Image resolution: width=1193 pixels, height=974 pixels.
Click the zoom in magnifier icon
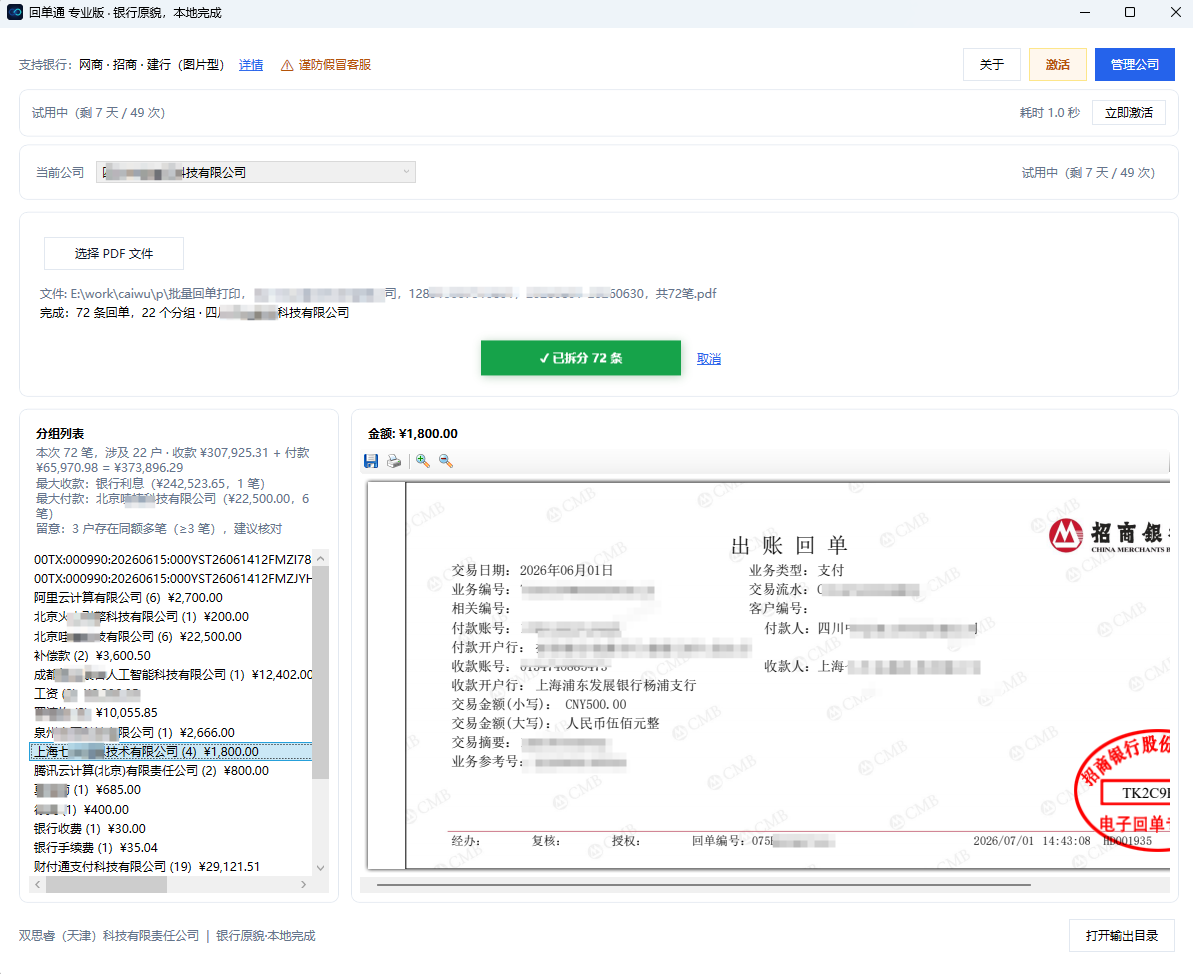(x=423, y=461)
